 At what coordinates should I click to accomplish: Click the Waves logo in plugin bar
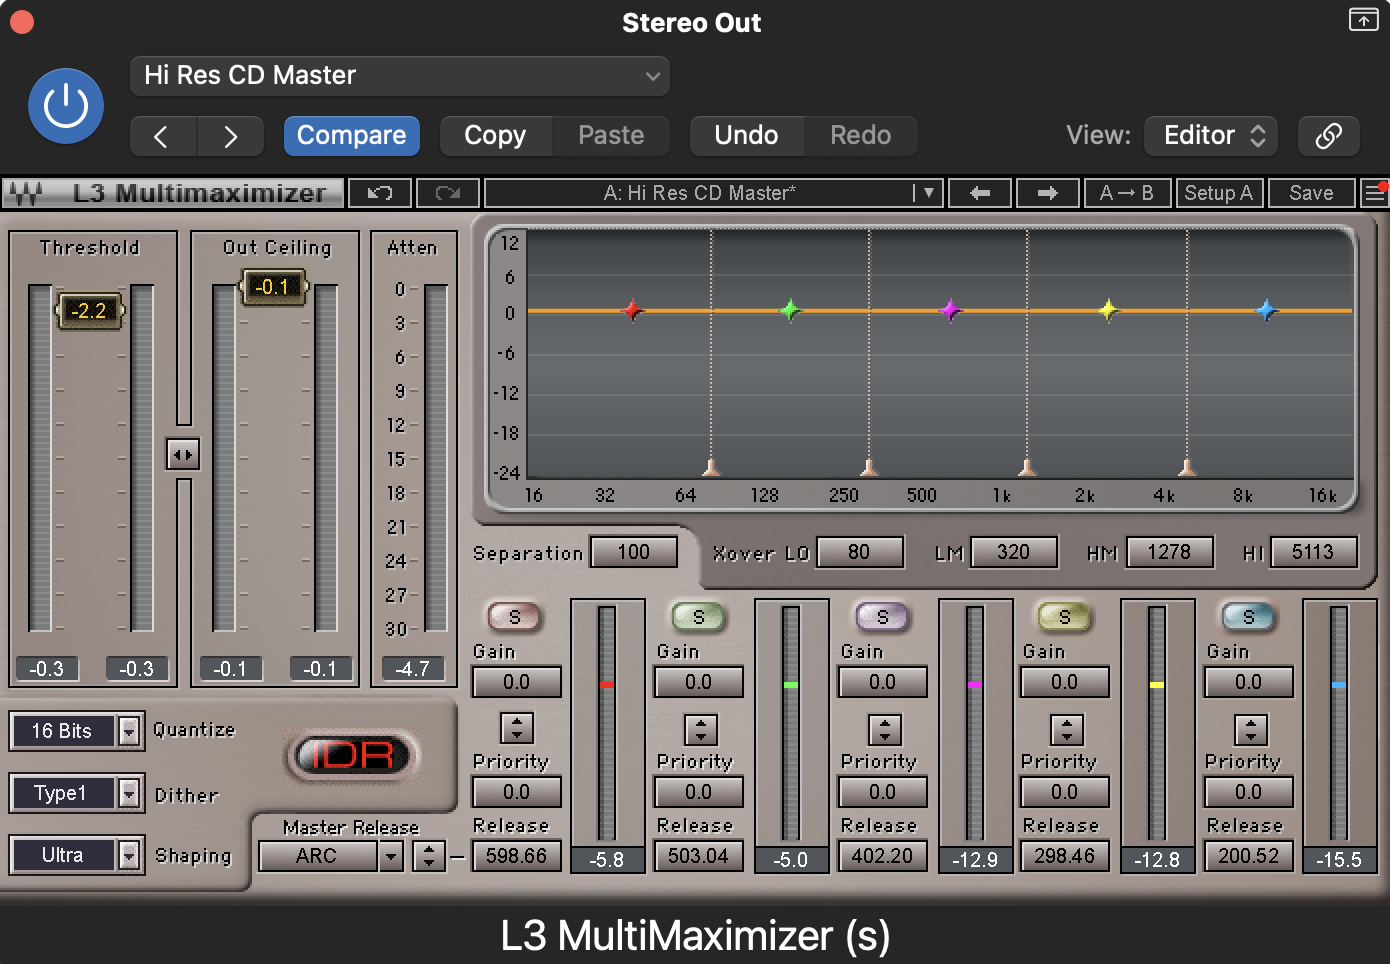pyautogui.click(x=25, y=193)
